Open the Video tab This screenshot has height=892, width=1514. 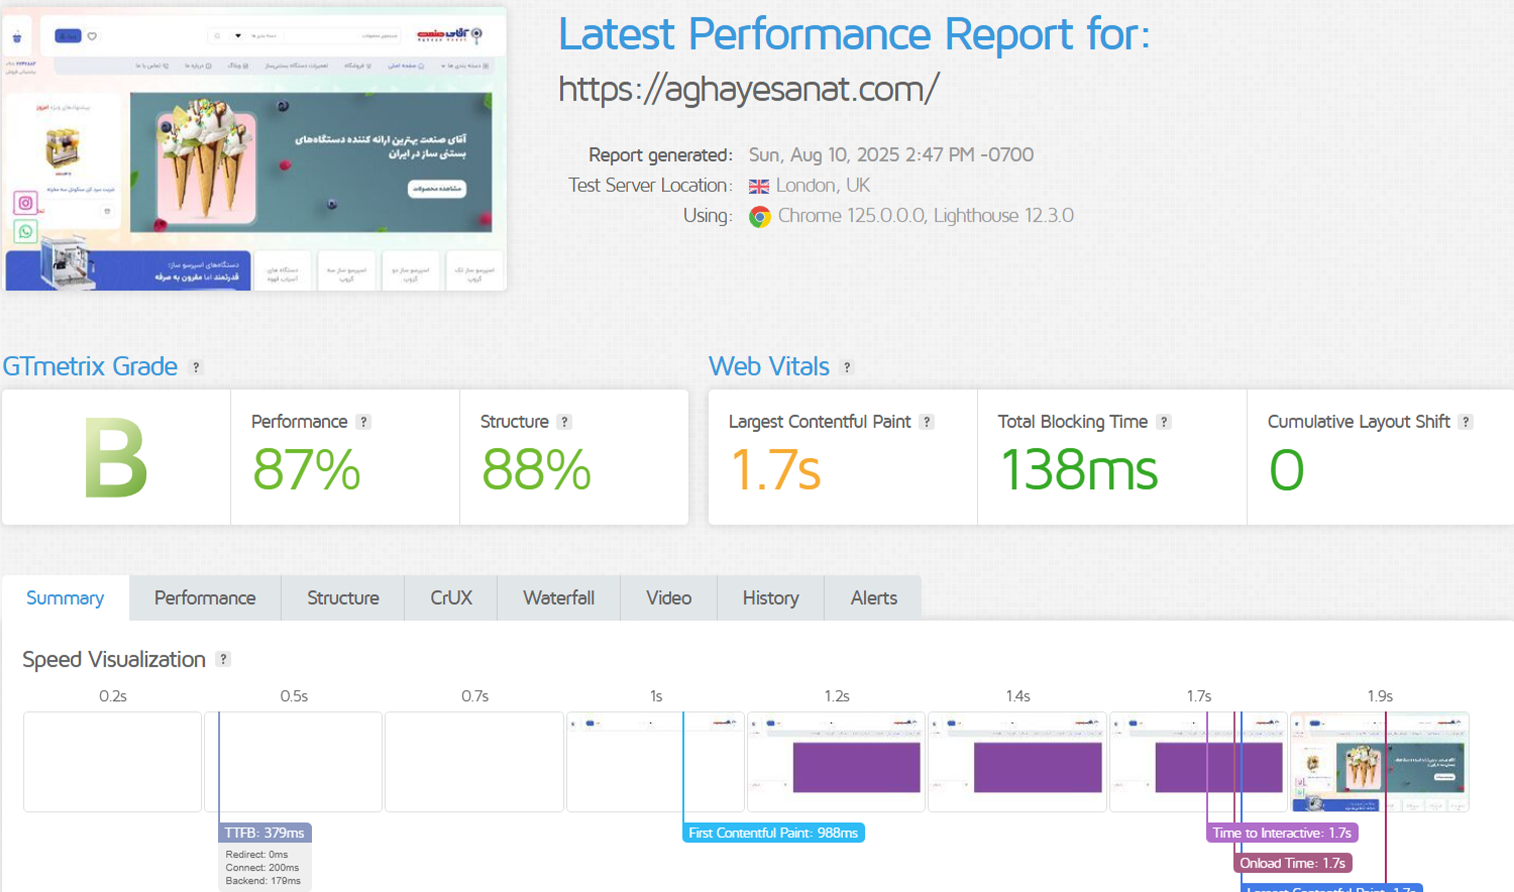click(668, 598)
